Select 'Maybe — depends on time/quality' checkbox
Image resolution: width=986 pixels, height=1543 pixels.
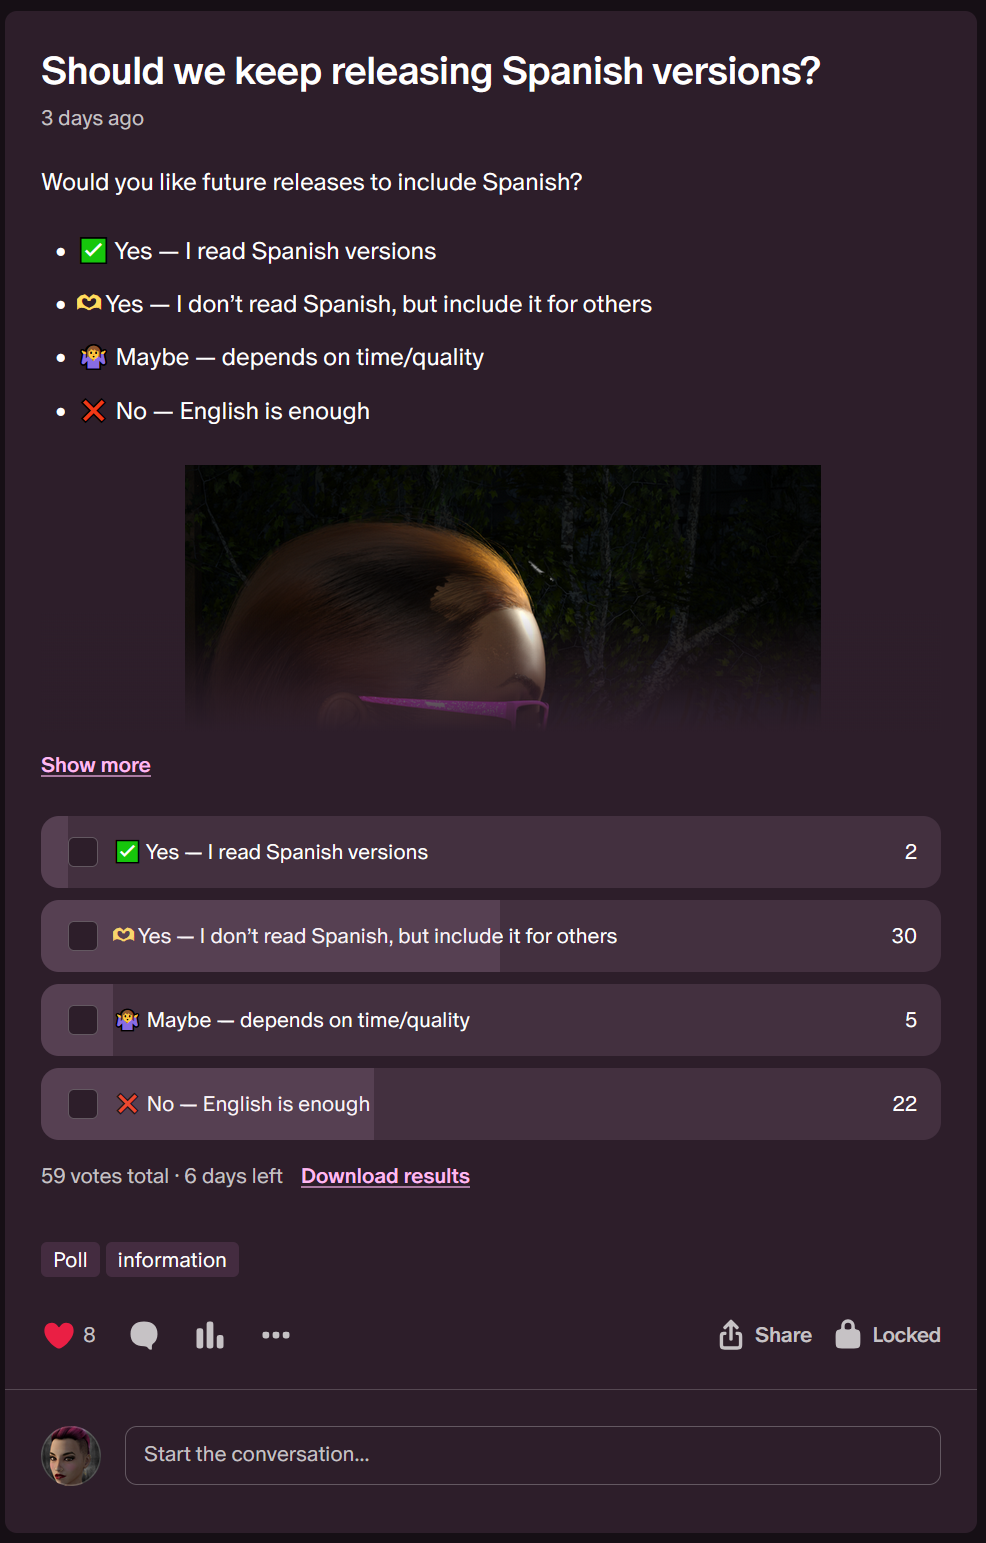[x=83, y=1020]
